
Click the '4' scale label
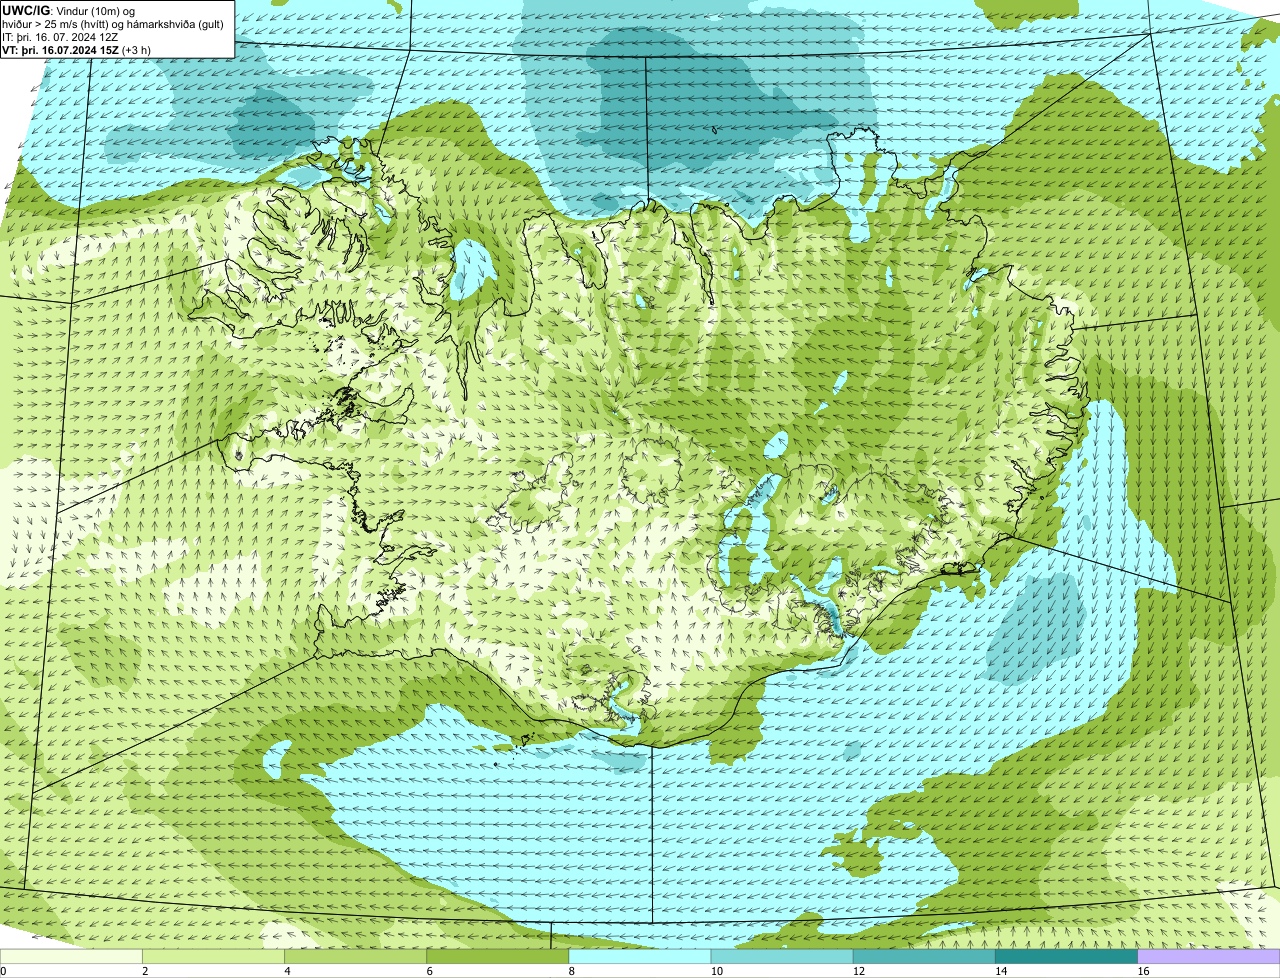pos(287,971)
